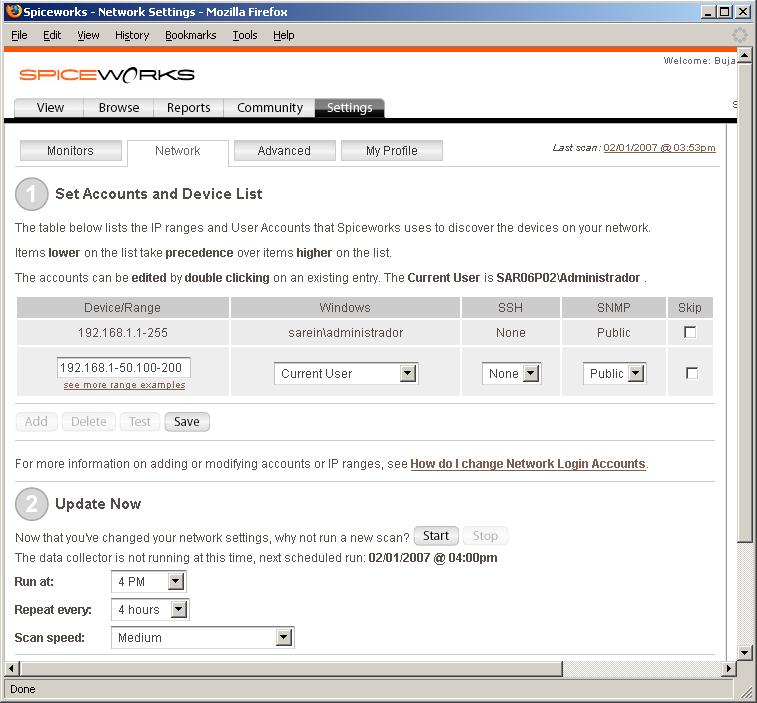Switch to the Reports tab
Screen dimensions: 757x703
click(188, 108)
